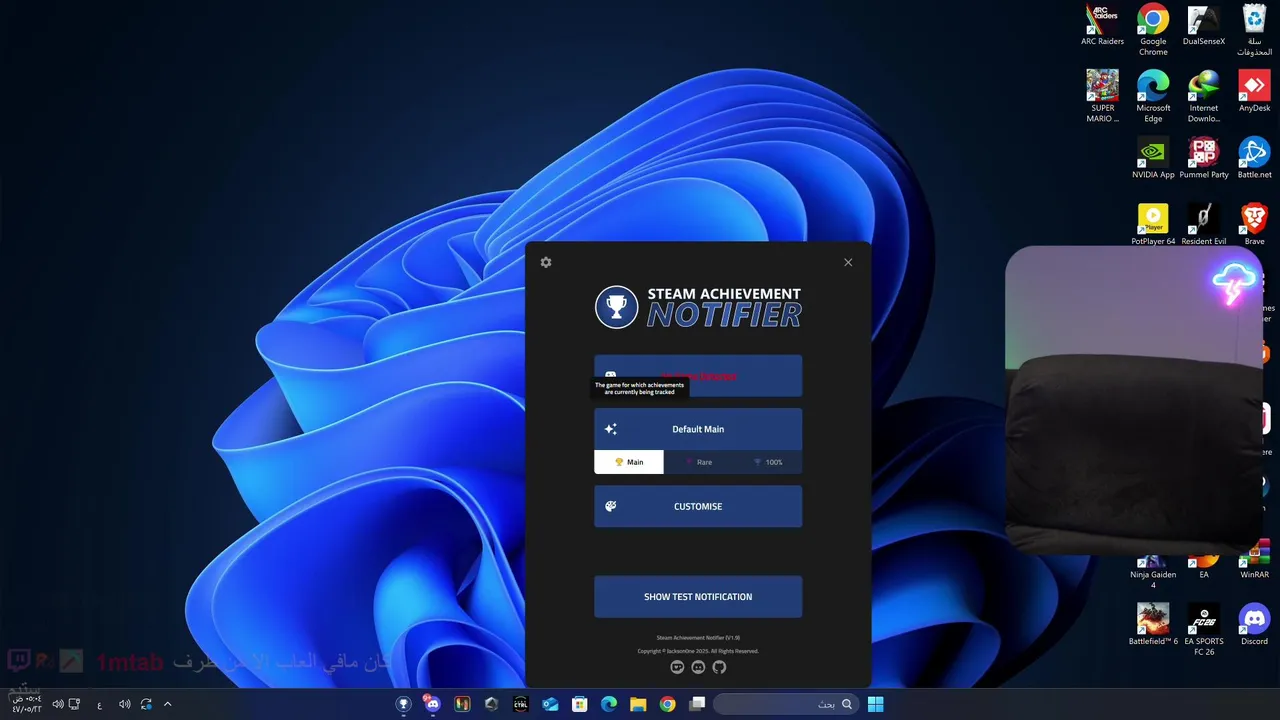Screen dimensions: 1280x720
Task: Open the Recycle Bin desktop icon
Action: [1254, 30]
